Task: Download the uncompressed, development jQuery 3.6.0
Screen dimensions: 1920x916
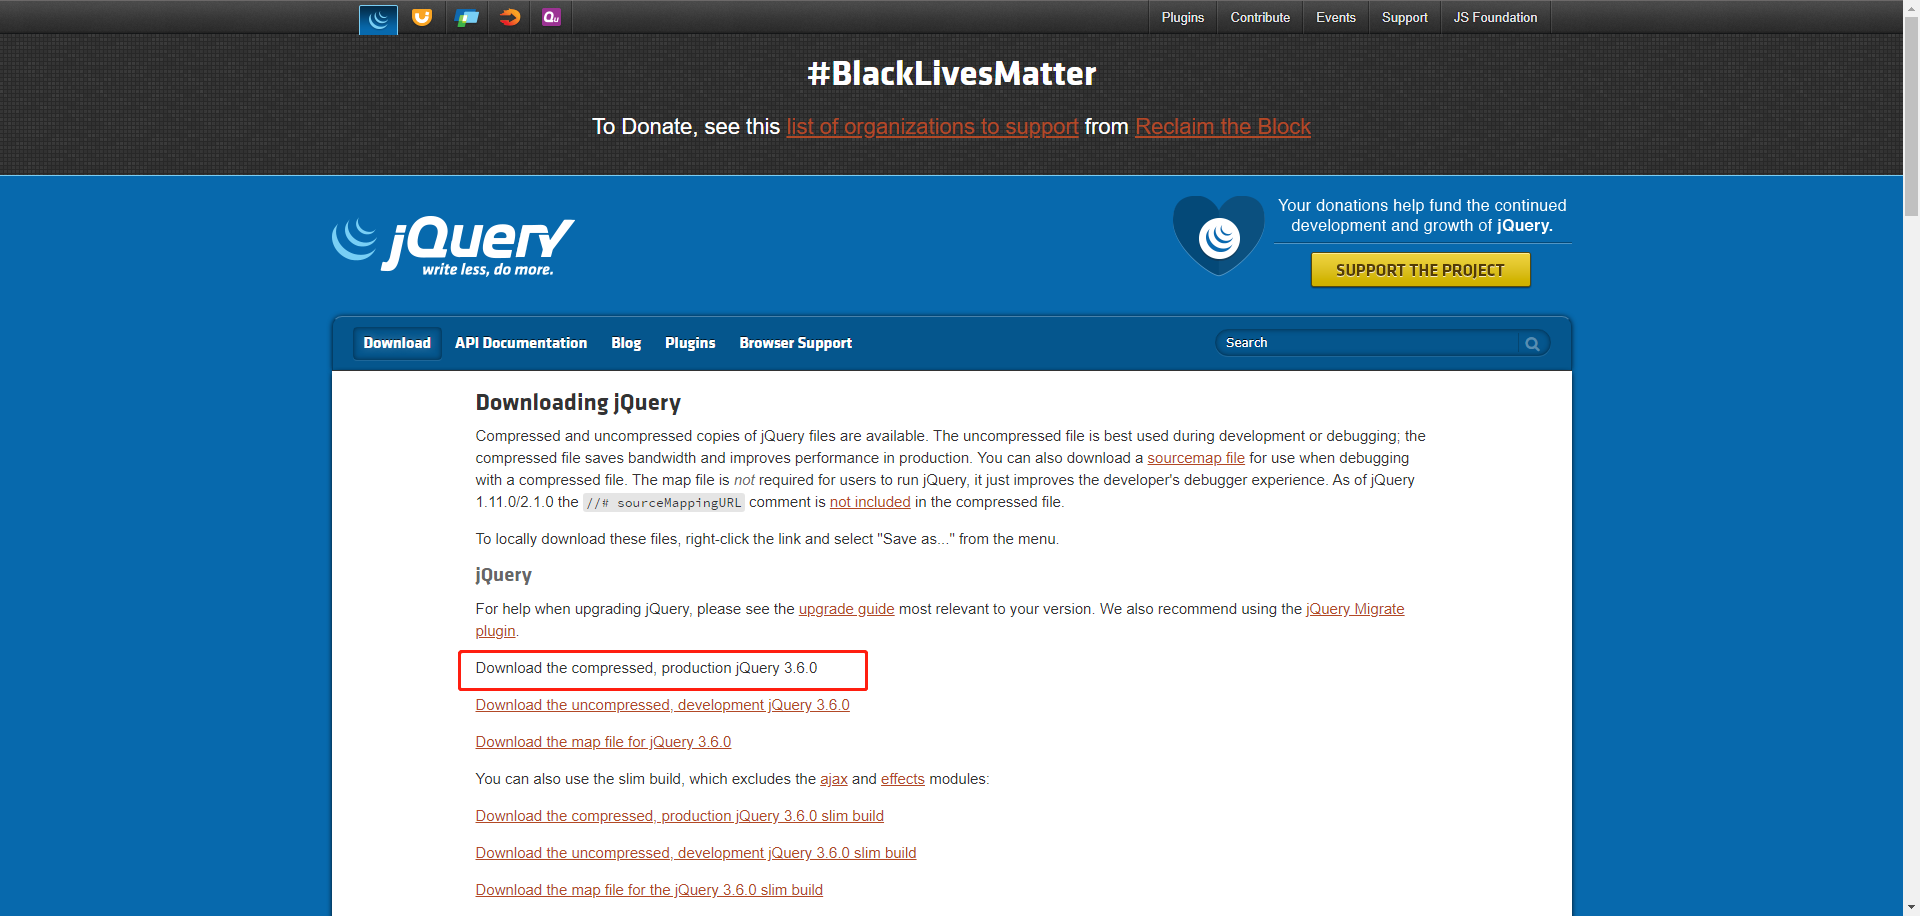Action: 663,705
